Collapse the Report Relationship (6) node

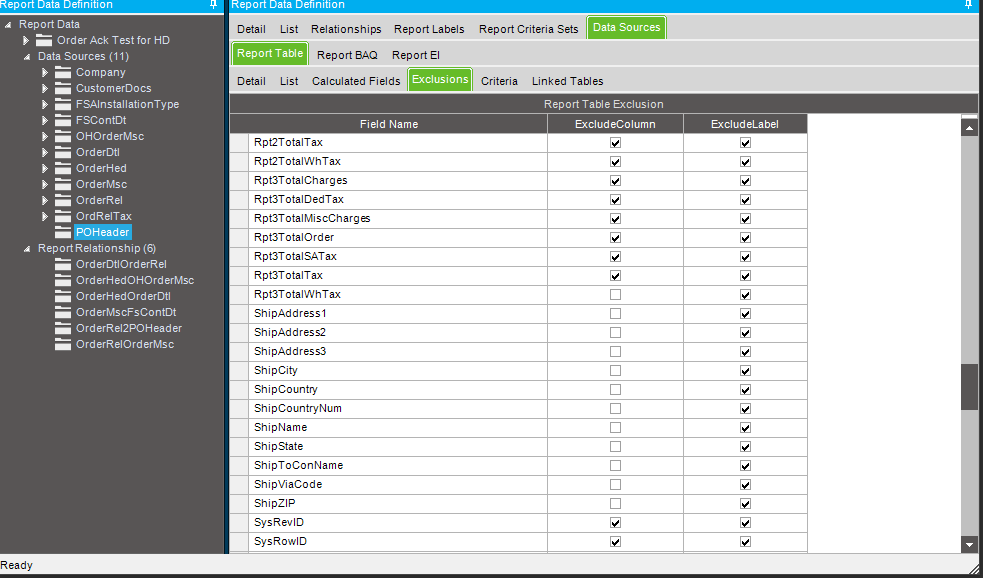click(26, 248)
